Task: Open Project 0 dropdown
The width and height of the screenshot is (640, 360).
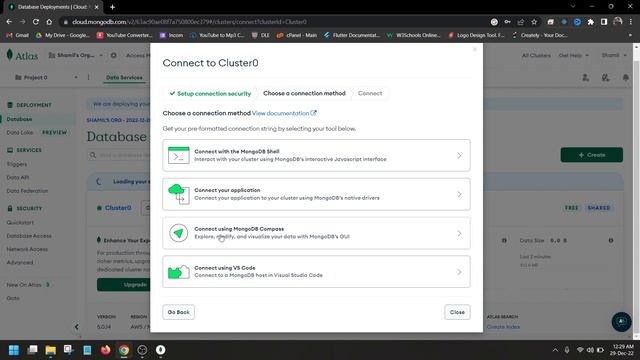Action: [x=46, y=78]
